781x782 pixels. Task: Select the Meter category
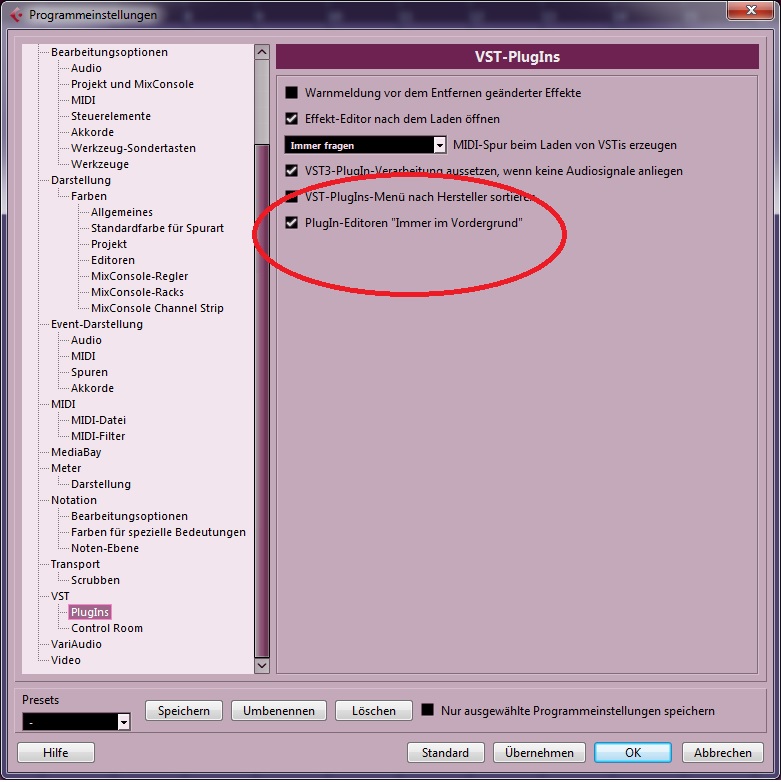click(x=66, y=468)
